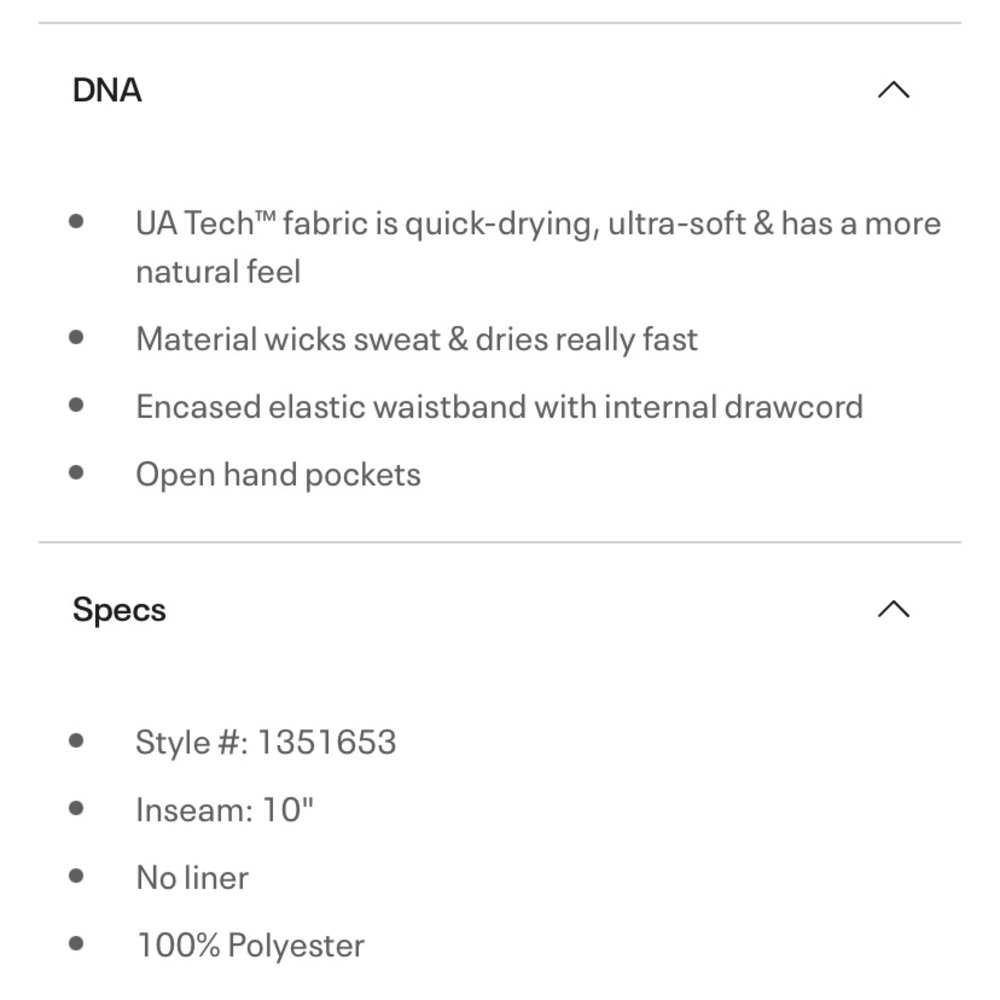Click the Specs section heading
This screenshot has width=1000, height=1000.
[x=119, y=610]
